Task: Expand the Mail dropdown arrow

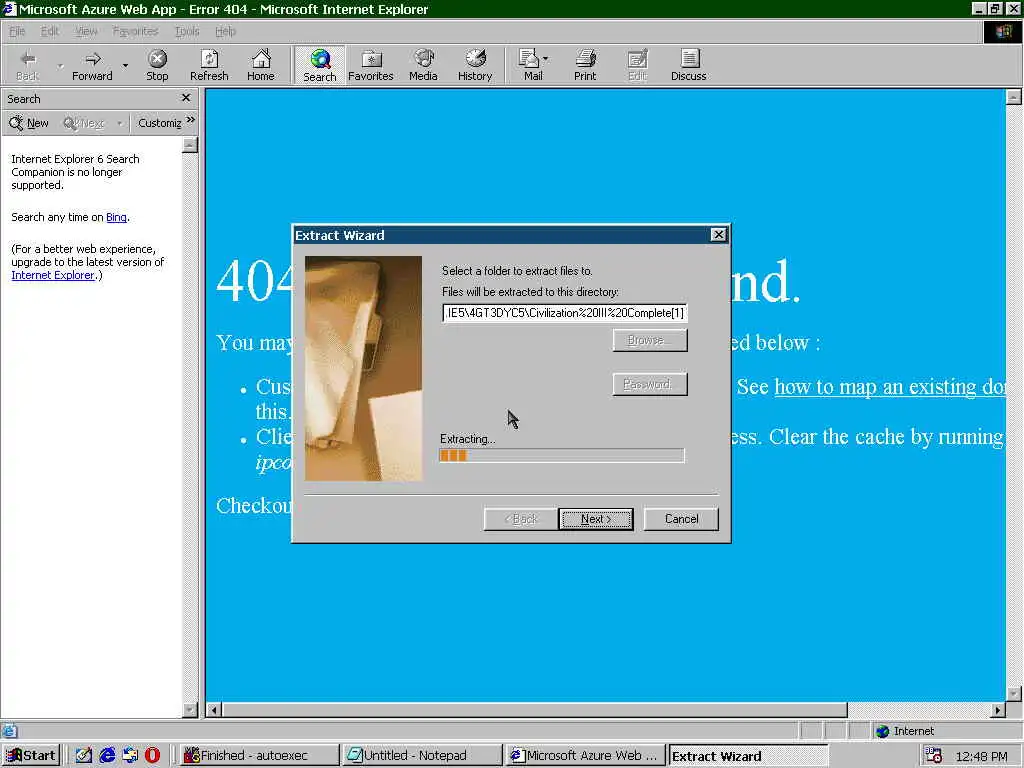Action: coord(545,59)
